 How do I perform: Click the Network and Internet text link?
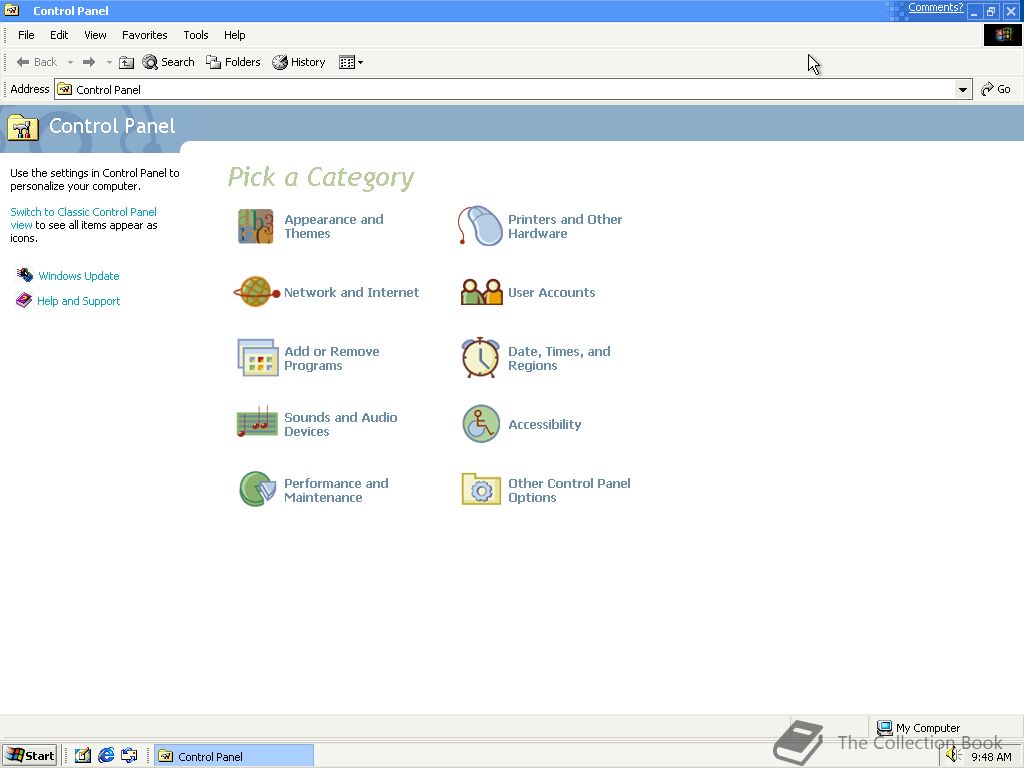tap(351, 292)
